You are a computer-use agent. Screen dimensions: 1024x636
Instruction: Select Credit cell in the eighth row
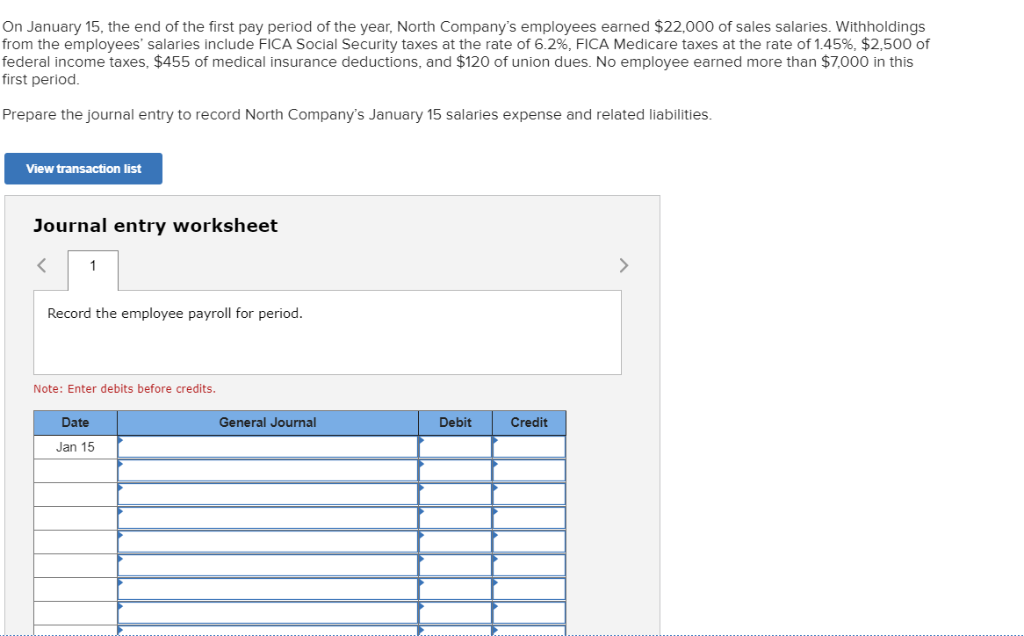[529, 613]
